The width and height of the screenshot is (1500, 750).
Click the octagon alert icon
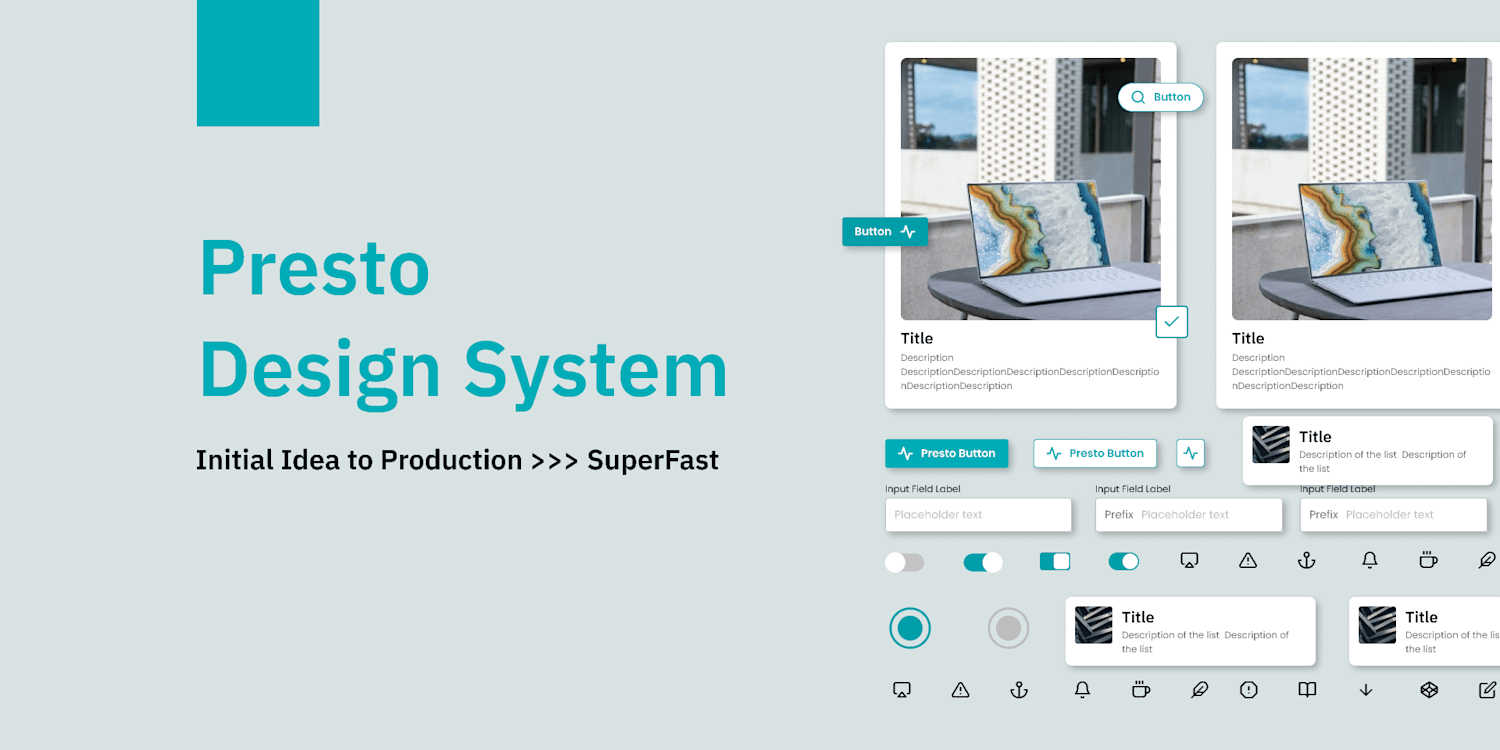pyautogui.click(x=1248, y=689)
